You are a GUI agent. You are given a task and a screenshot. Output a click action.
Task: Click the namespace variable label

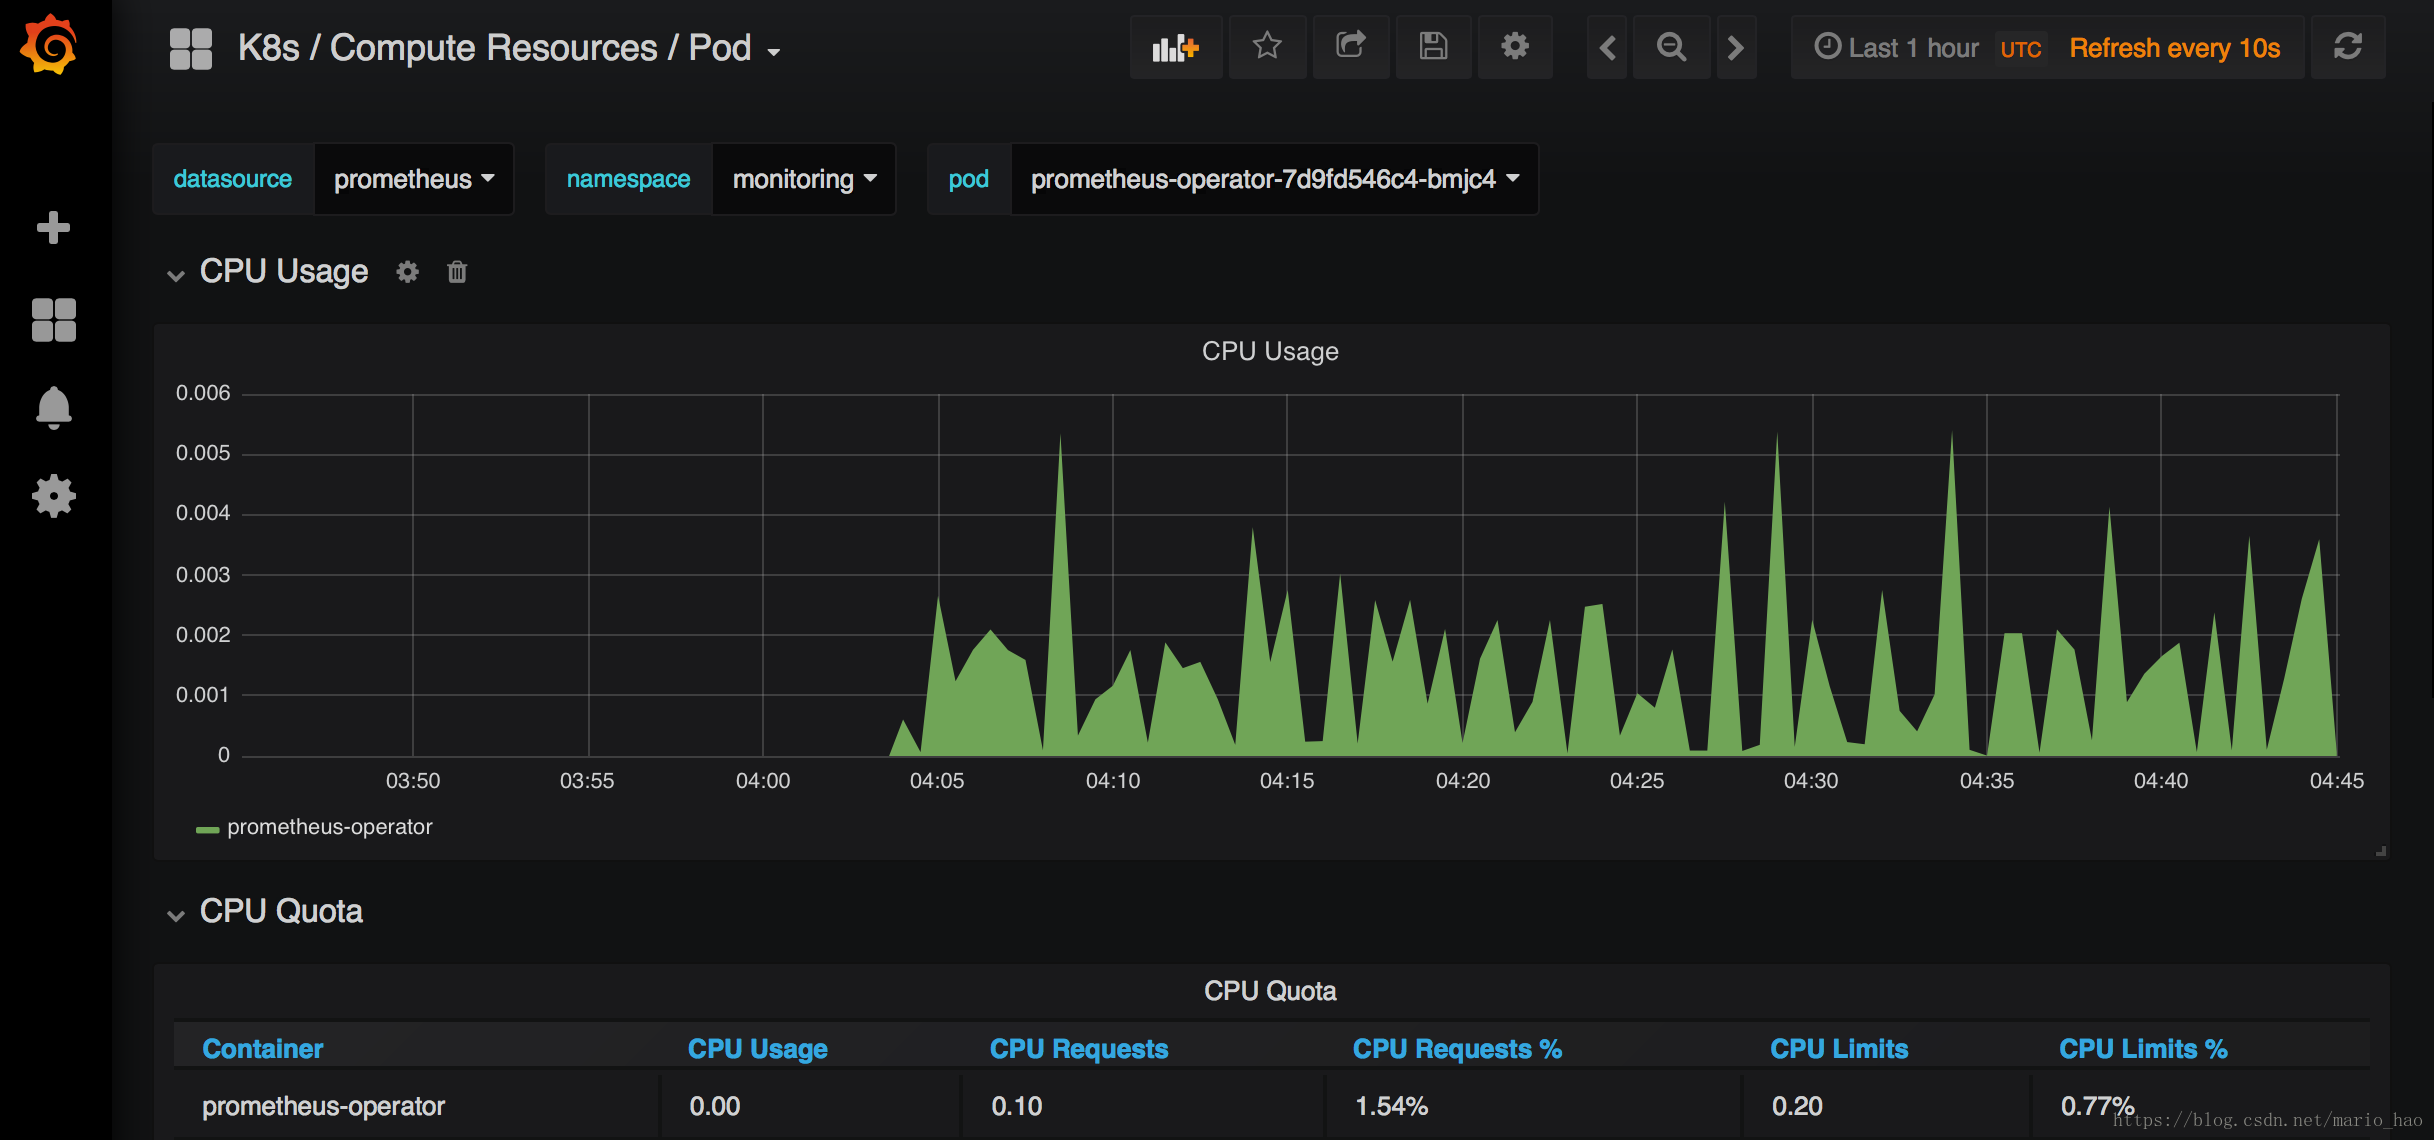coord(628,179)
